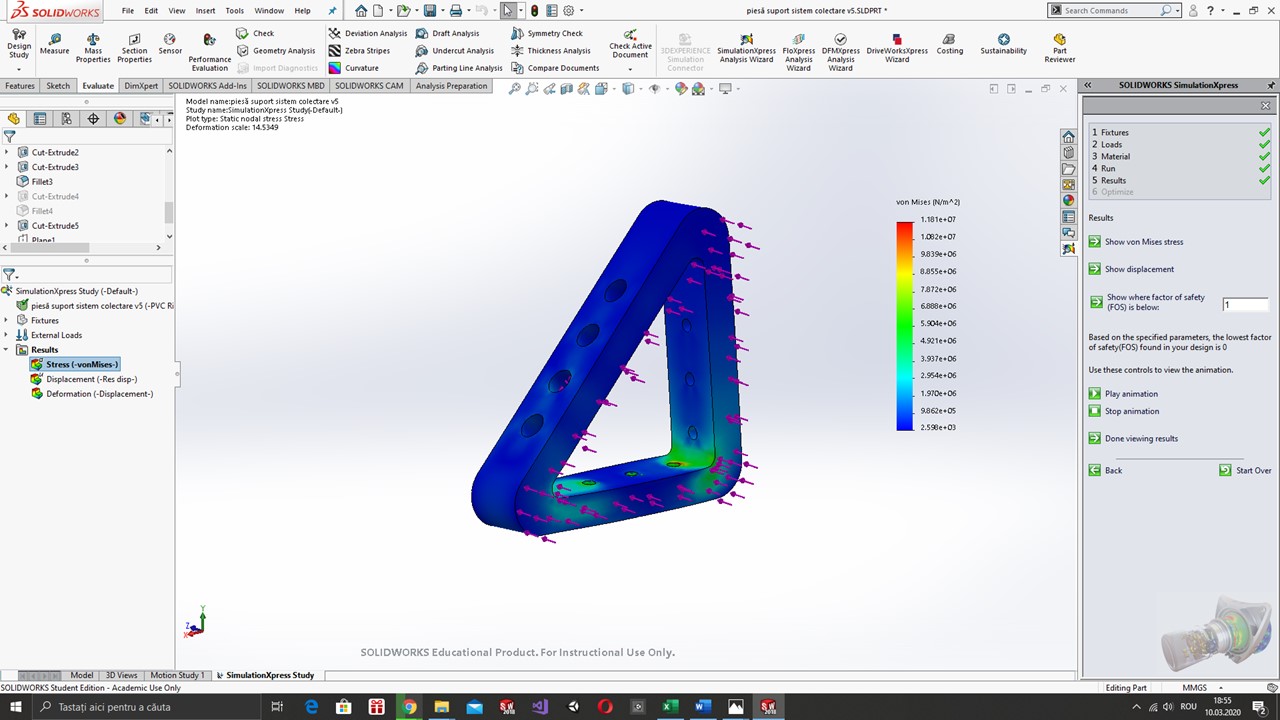Screen dimensions: 1280x720
Task: Open Chrome from Windows taskbar
Action: pos(409,707)
